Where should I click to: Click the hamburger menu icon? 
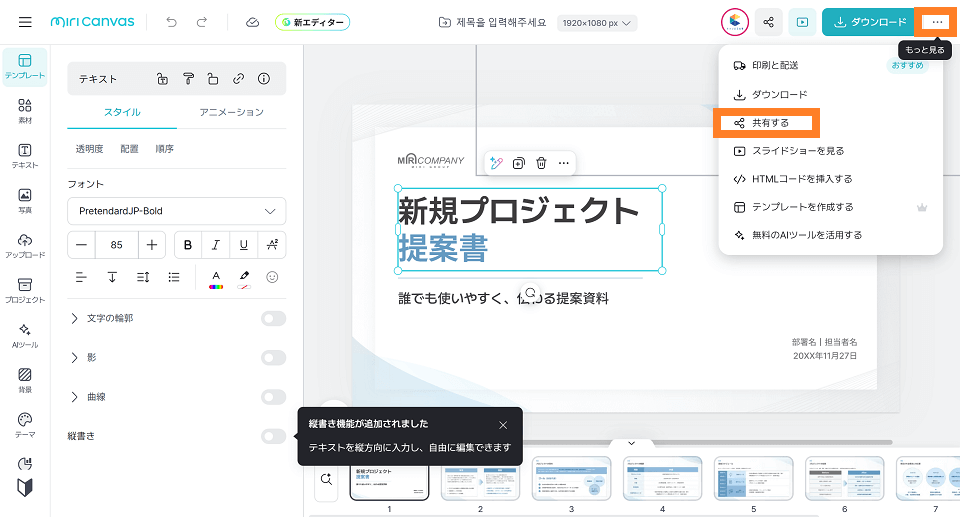click(25, 22)
